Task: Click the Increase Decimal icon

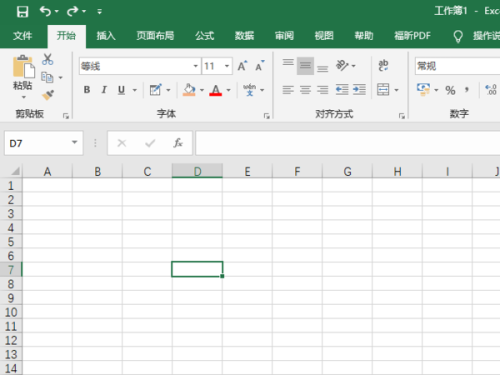Action: pyautogui.click(x=491, y=90)
